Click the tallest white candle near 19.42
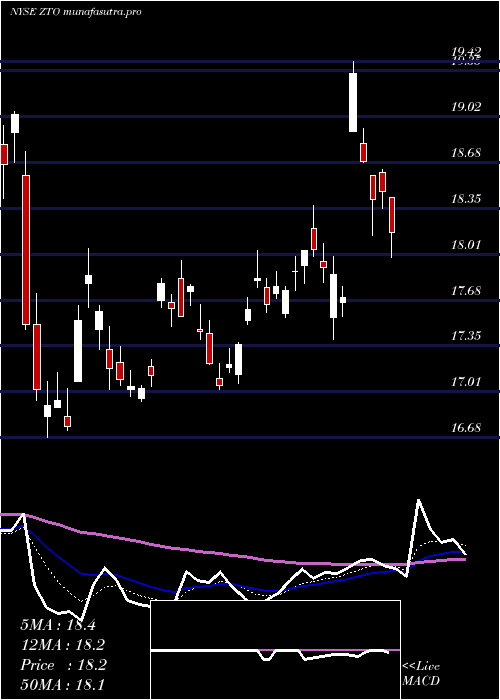The image size is (500, 700). (353, 102)
